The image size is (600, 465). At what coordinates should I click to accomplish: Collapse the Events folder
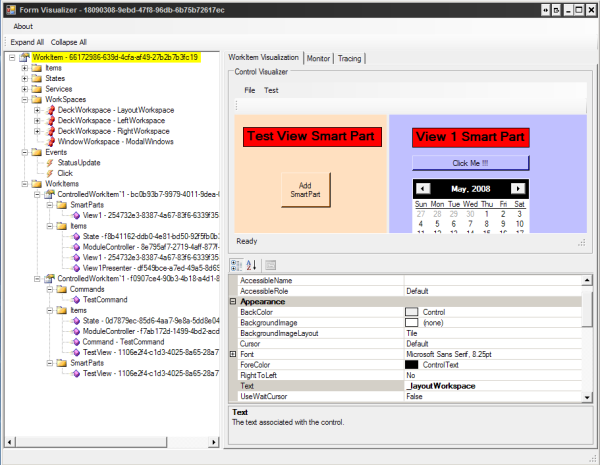click(25, 152)
